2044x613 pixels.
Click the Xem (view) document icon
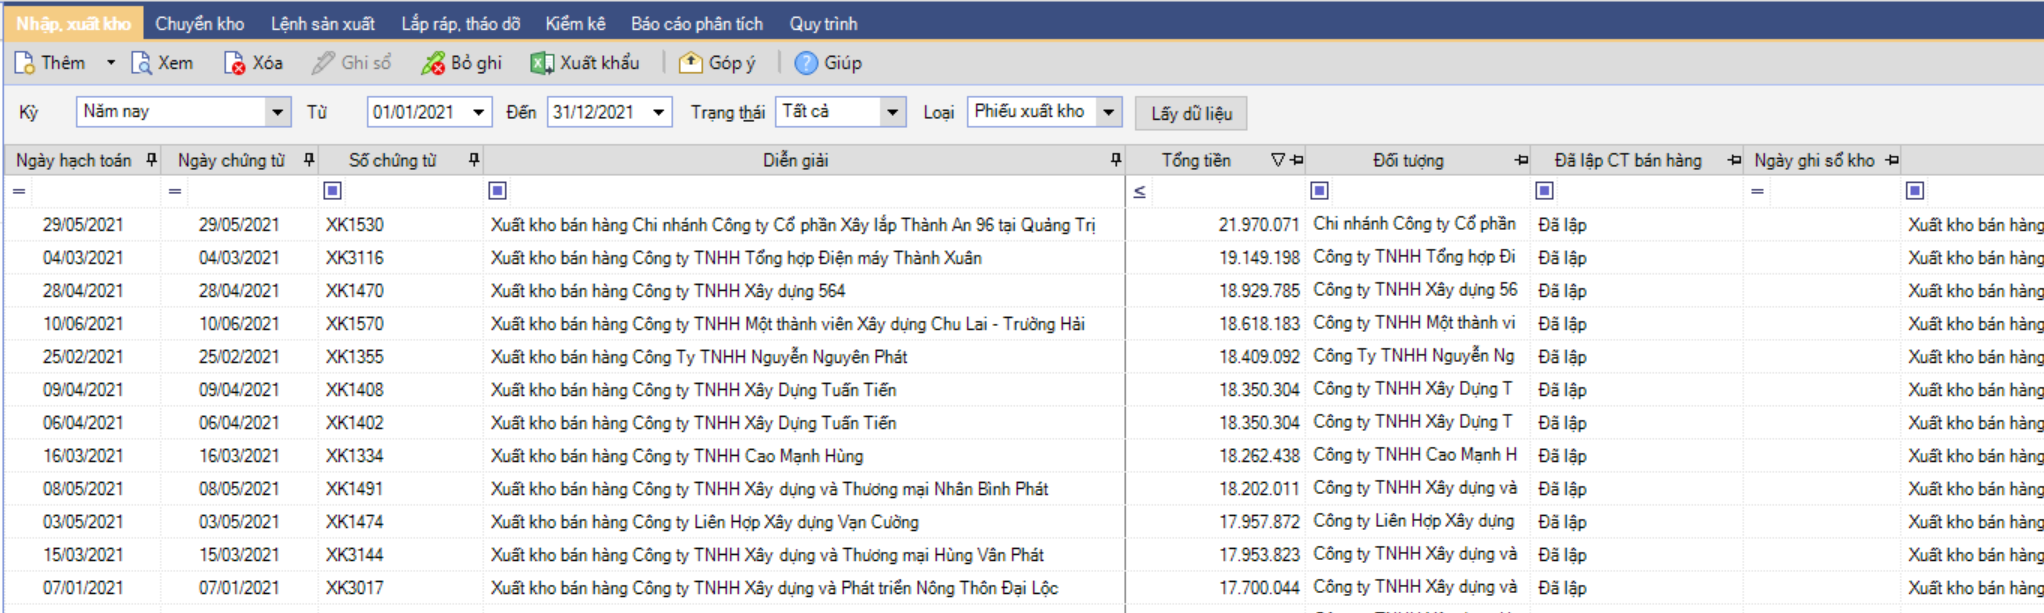click(141, 63)
